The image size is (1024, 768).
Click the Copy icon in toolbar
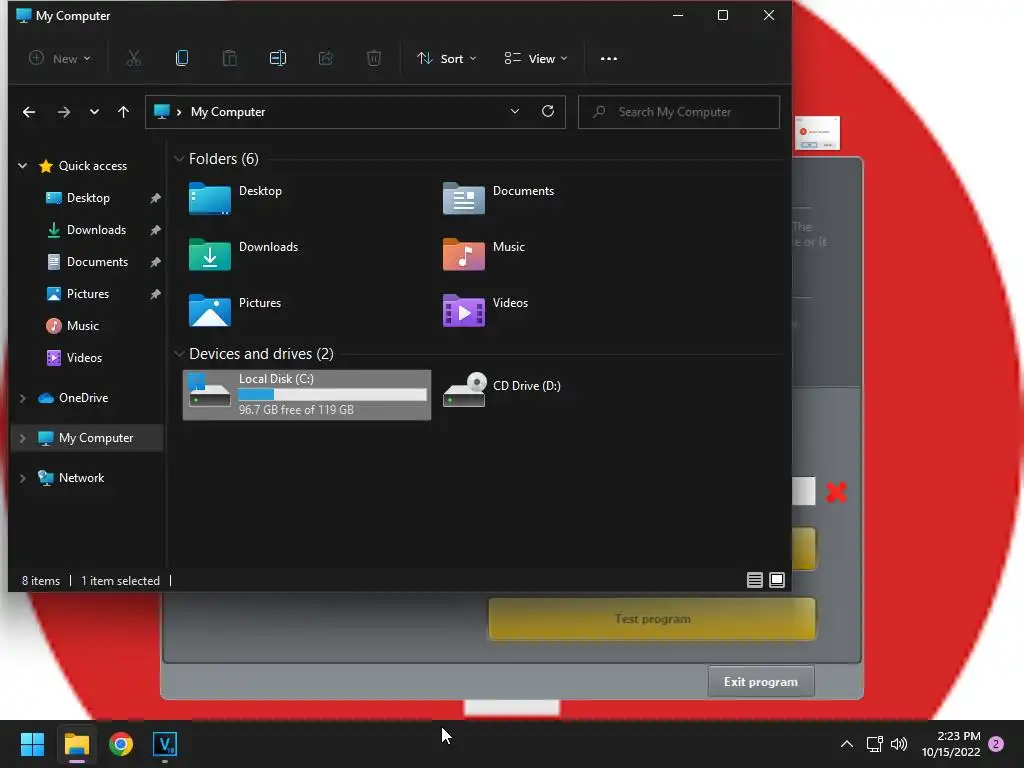[x=182, y=59]
